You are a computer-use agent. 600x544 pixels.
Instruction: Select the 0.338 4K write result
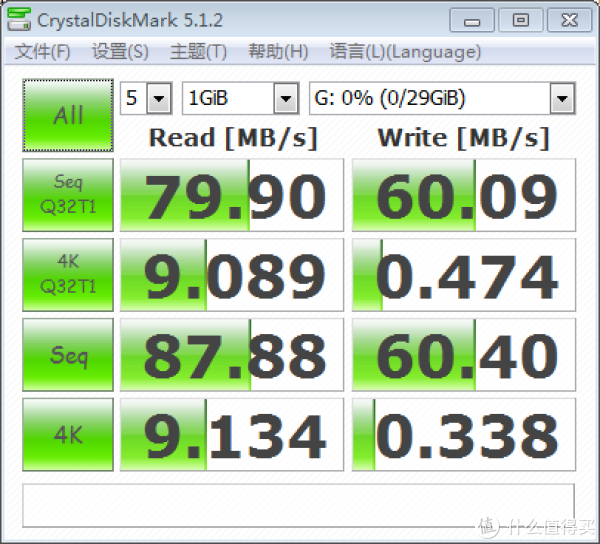tap(464, 435)
